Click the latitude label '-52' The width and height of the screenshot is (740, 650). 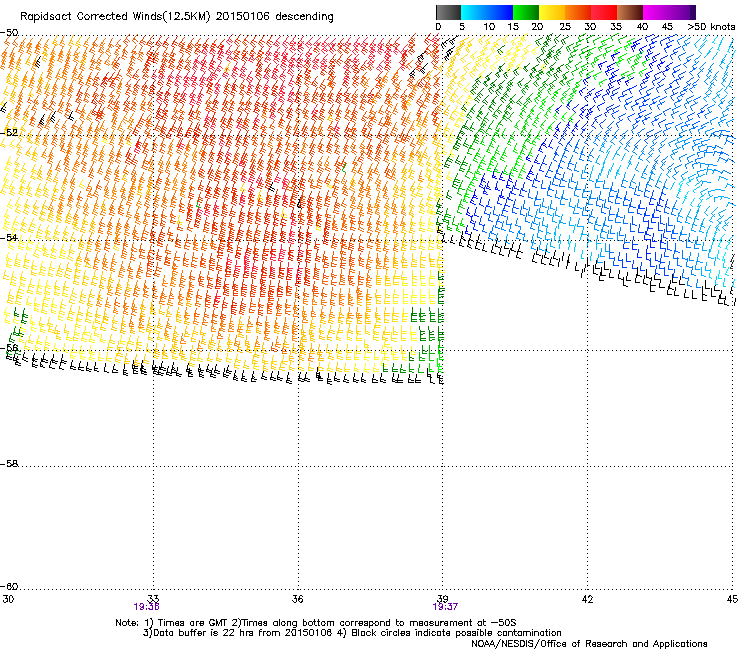(9, 133)
